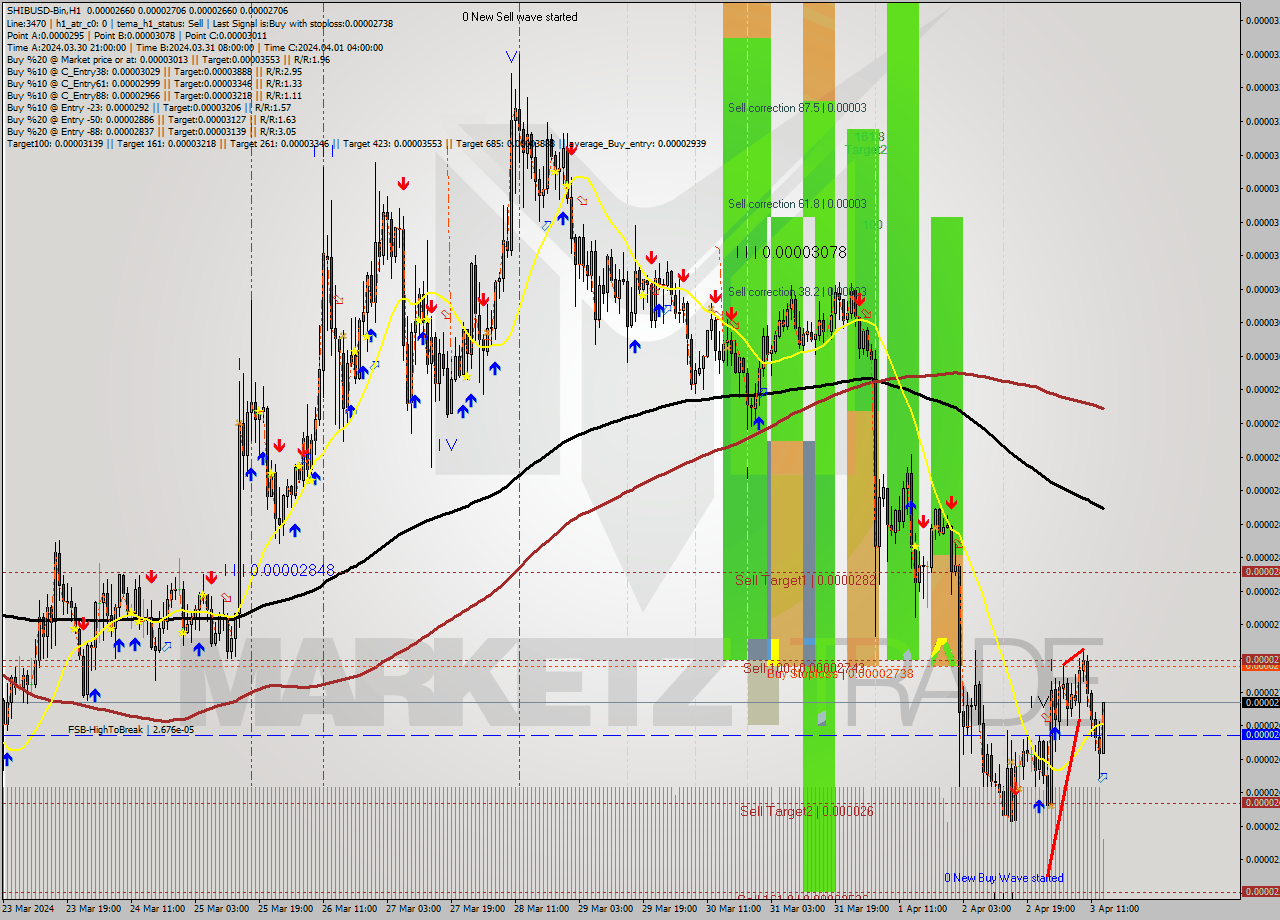Click the blue 'V' wave label at chart peak
The width and height of the screenshot is (1280, 920).
pos(512,57)
